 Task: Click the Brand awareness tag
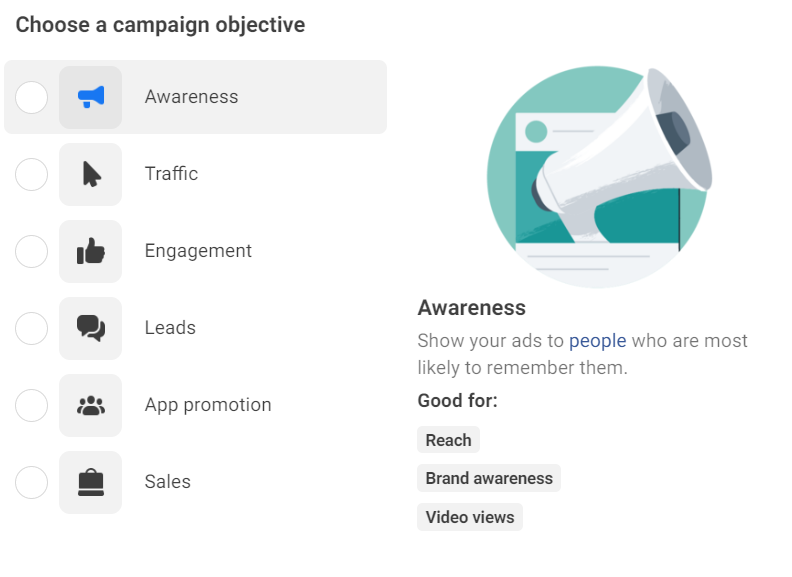[489, 478]
